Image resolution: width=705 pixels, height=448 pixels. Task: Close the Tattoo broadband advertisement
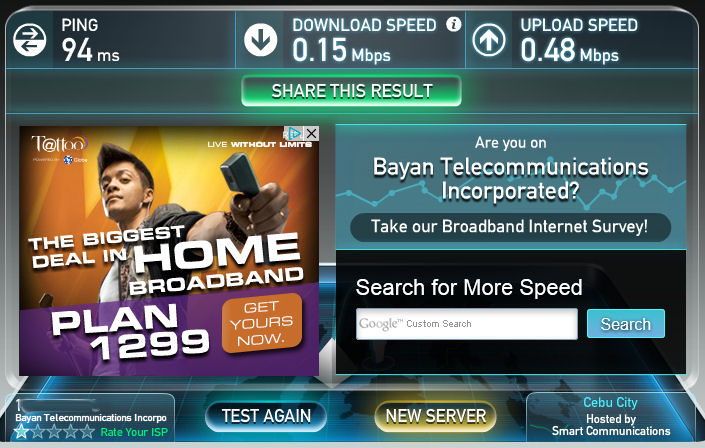click(311, 133)
